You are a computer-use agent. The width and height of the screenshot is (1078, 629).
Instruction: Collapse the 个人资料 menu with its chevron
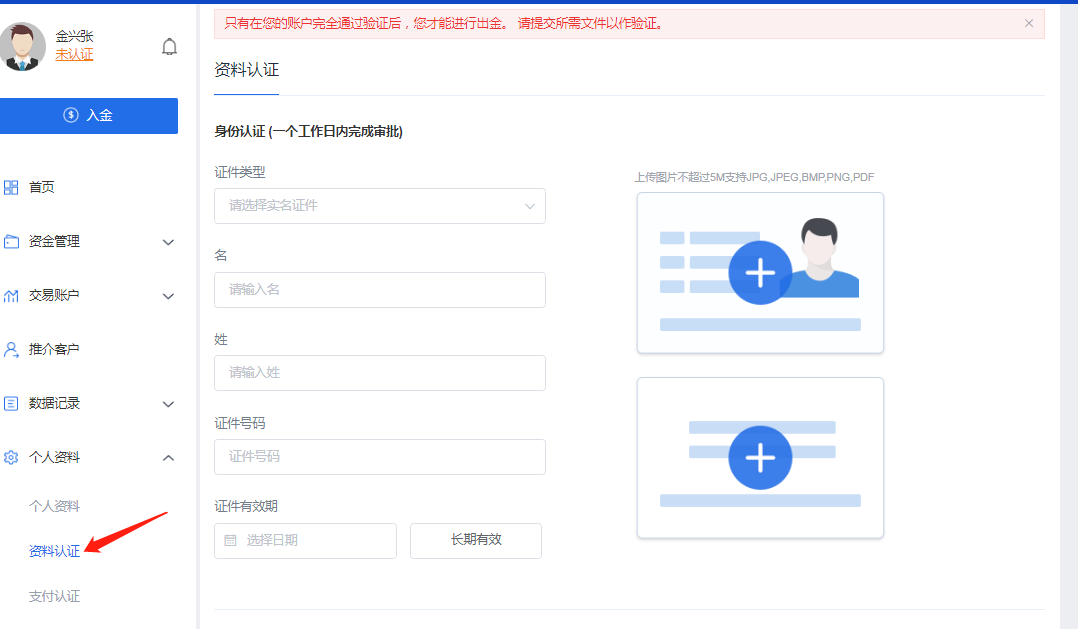pos(168,458)
